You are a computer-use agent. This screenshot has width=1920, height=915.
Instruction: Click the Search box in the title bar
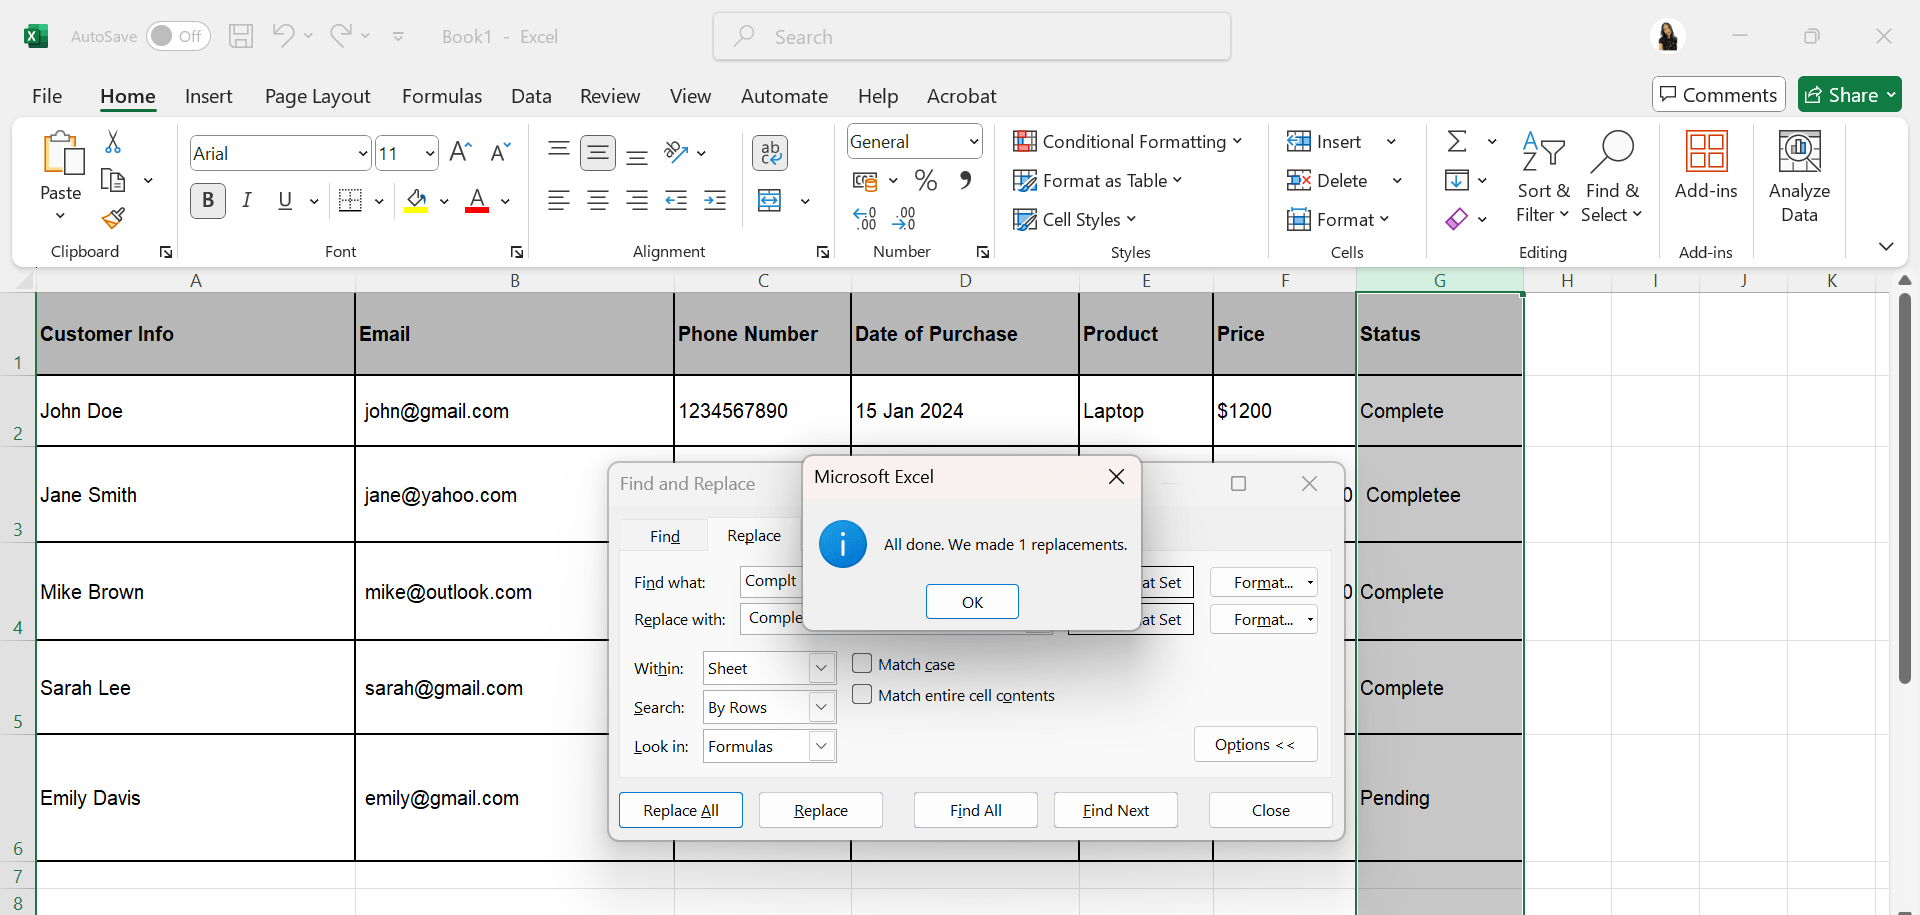point(971,37)
